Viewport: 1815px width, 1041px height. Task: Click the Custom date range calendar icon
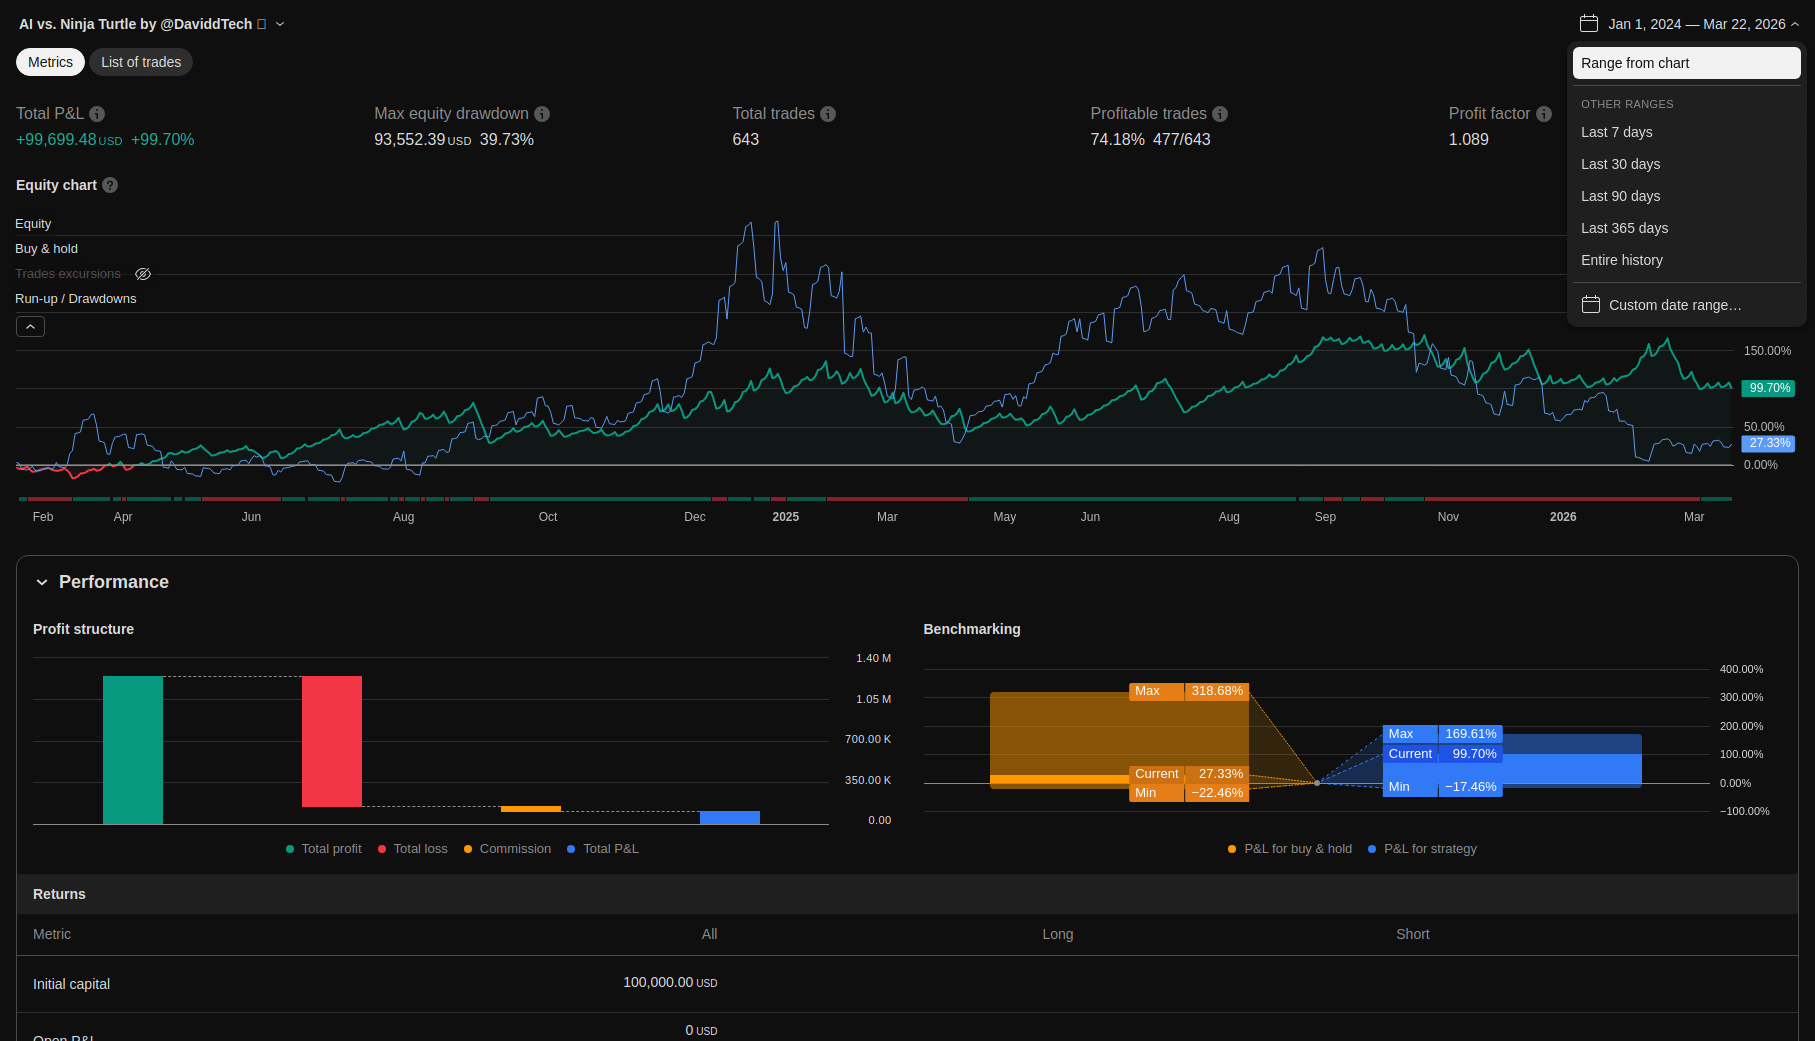[x=1591, y=305]
